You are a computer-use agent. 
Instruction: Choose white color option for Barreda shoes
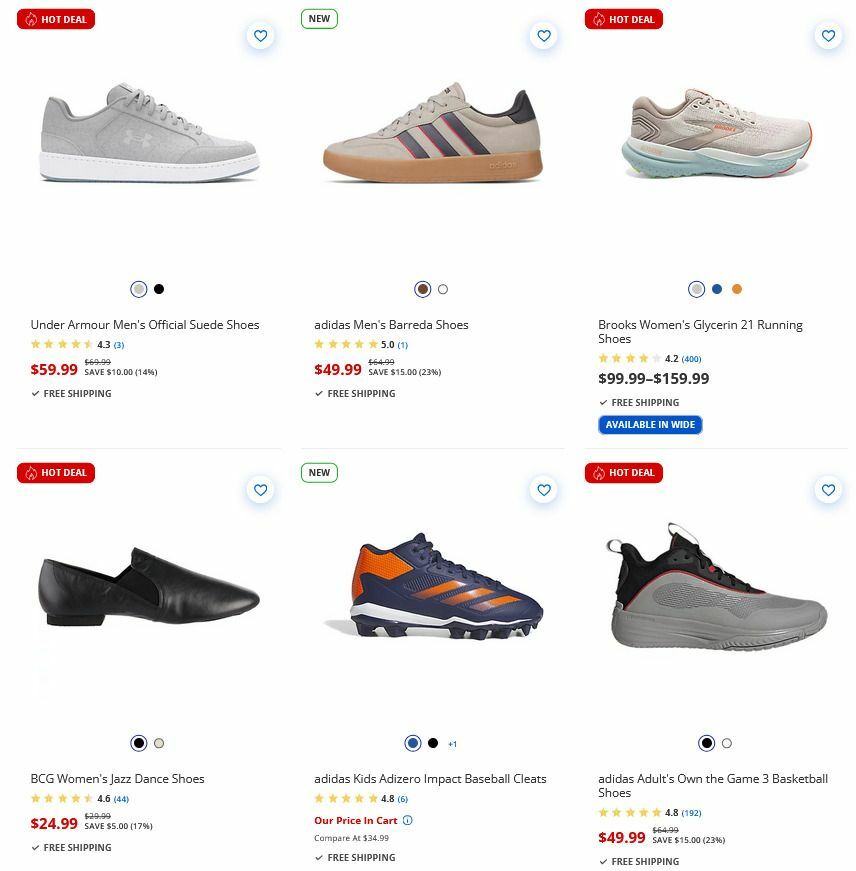[442, 288]
